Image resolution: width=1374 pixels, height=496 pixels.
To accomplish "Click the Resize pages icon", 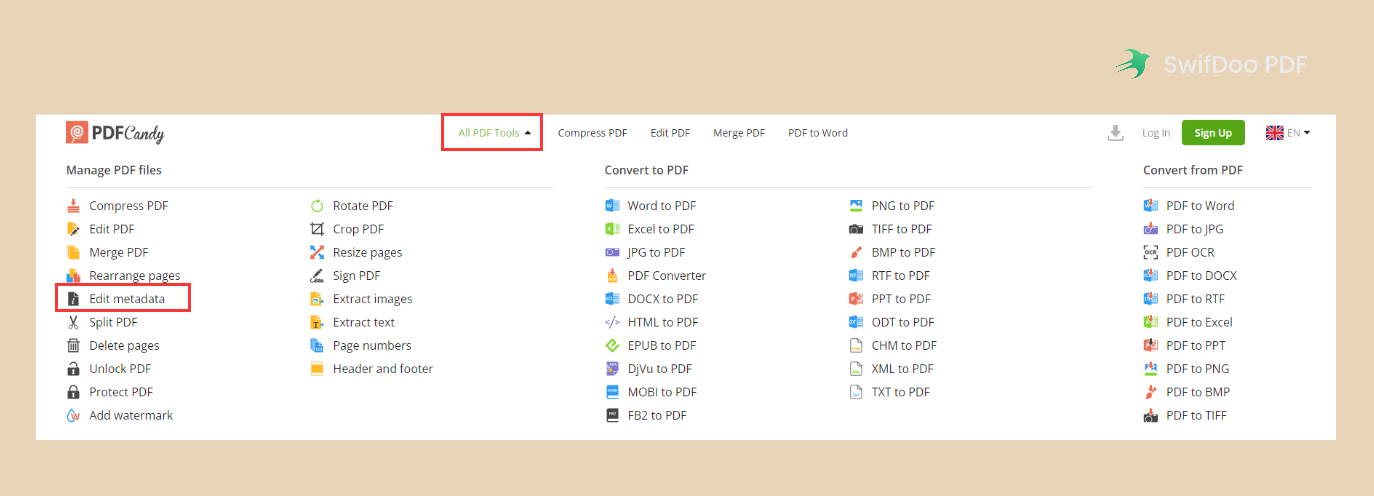I will 317,252.
